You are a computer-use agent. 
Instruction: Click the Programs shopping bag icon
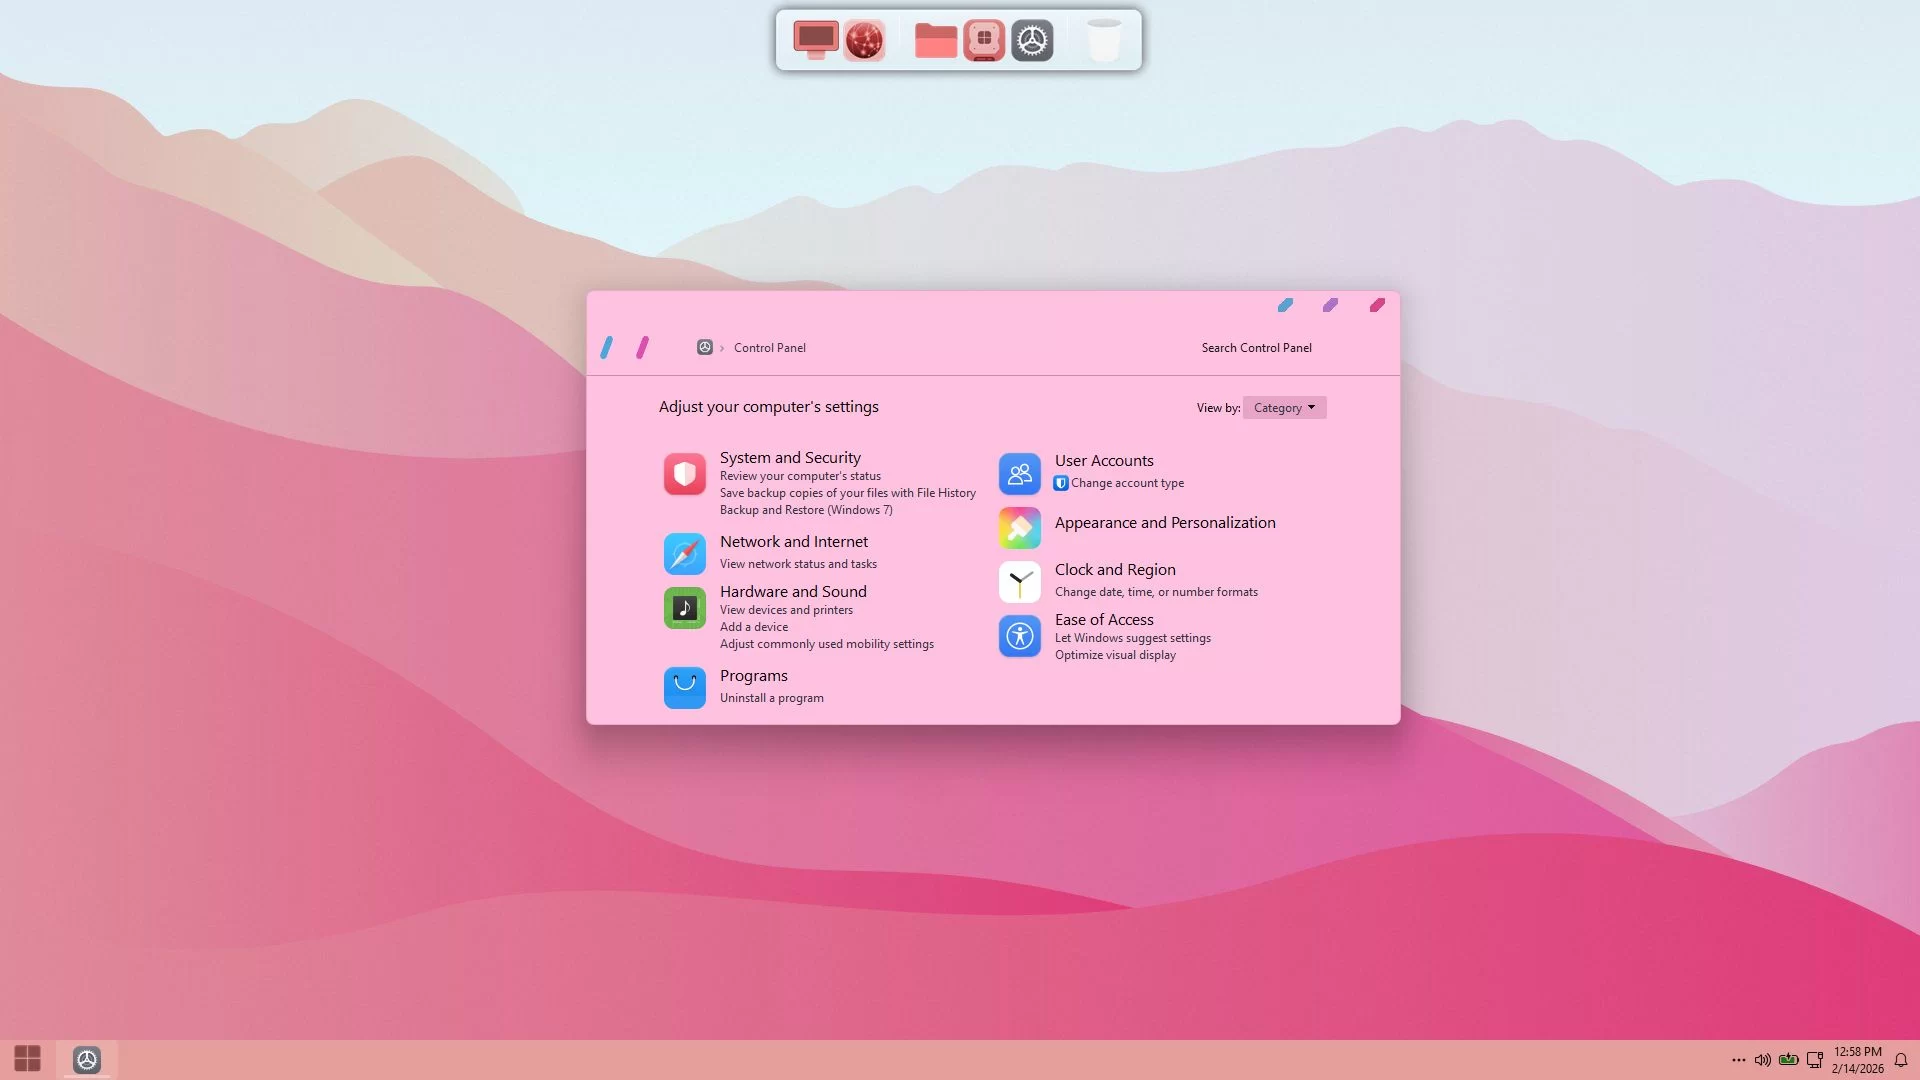point(684,687)
